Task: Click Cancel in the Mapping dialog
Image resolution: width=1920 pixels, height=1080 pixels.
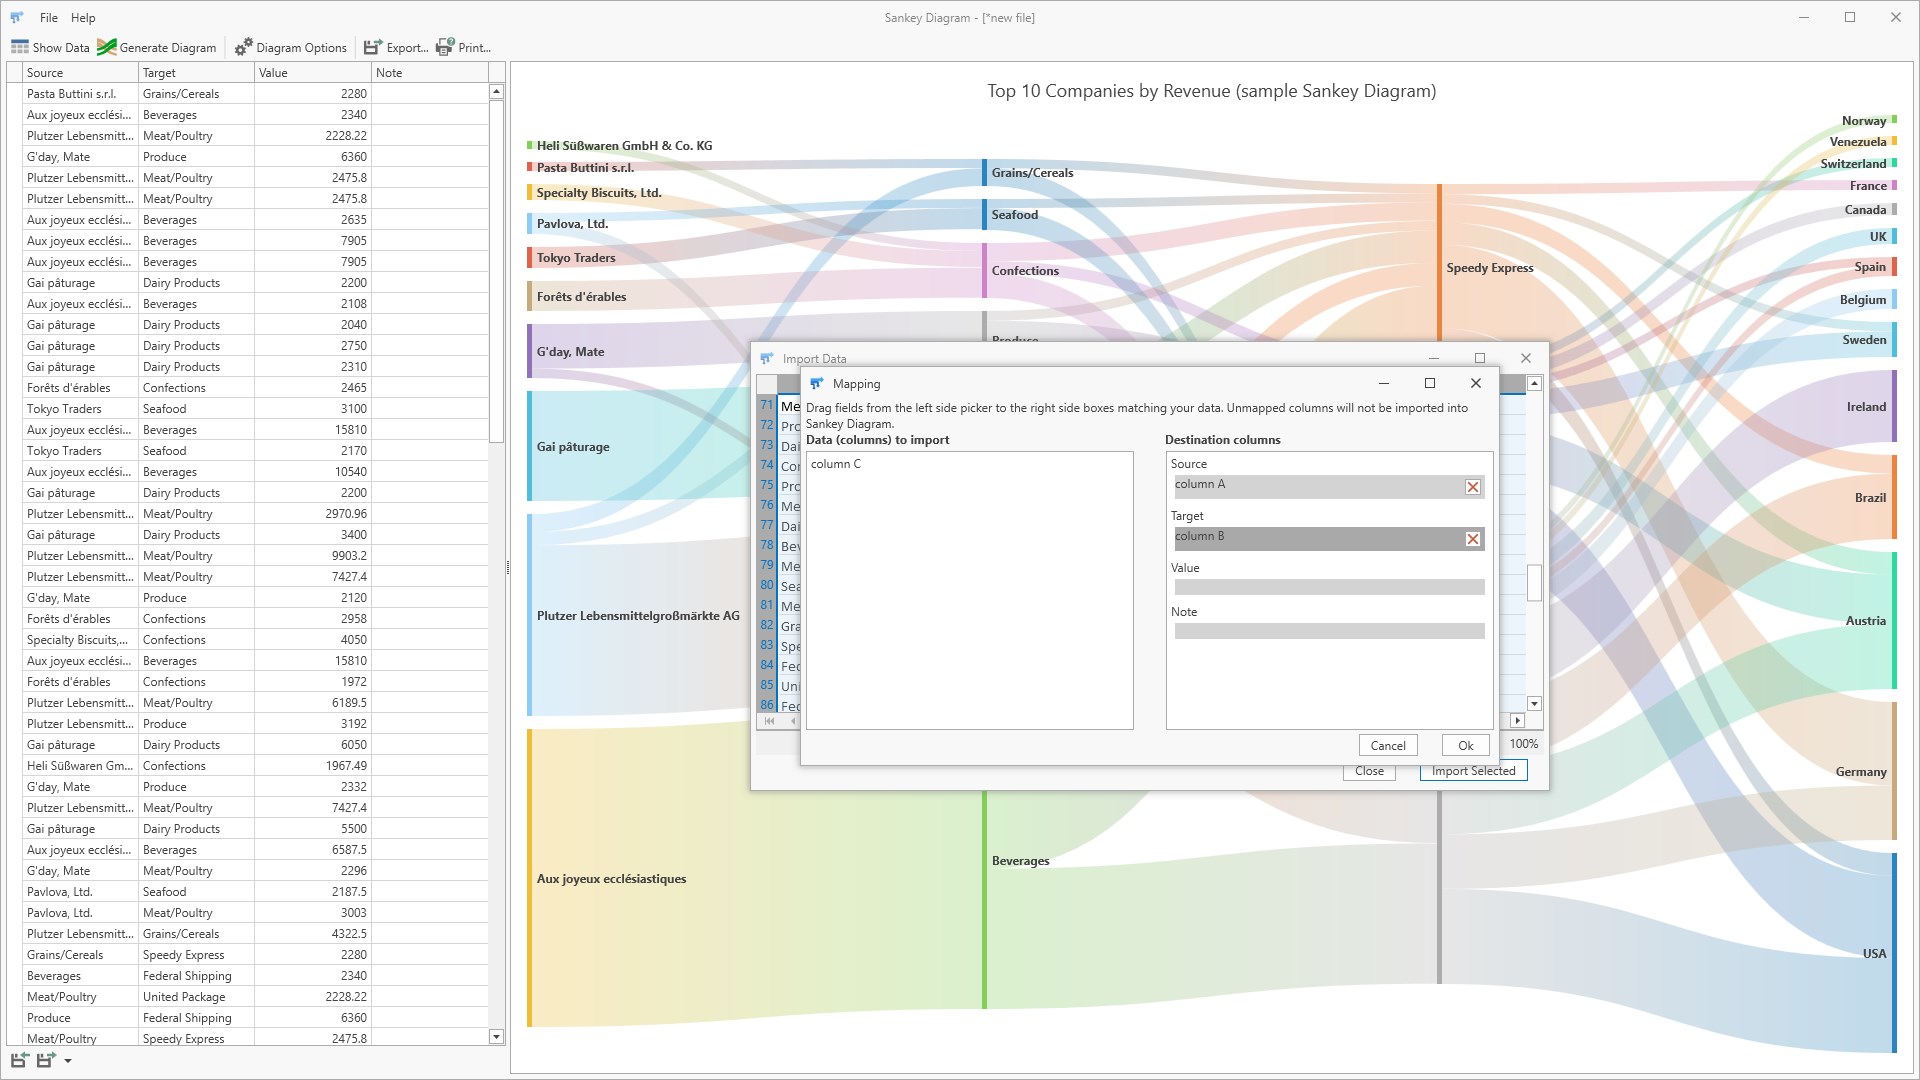Action: pyautogui.click(x=1387, y=746)
